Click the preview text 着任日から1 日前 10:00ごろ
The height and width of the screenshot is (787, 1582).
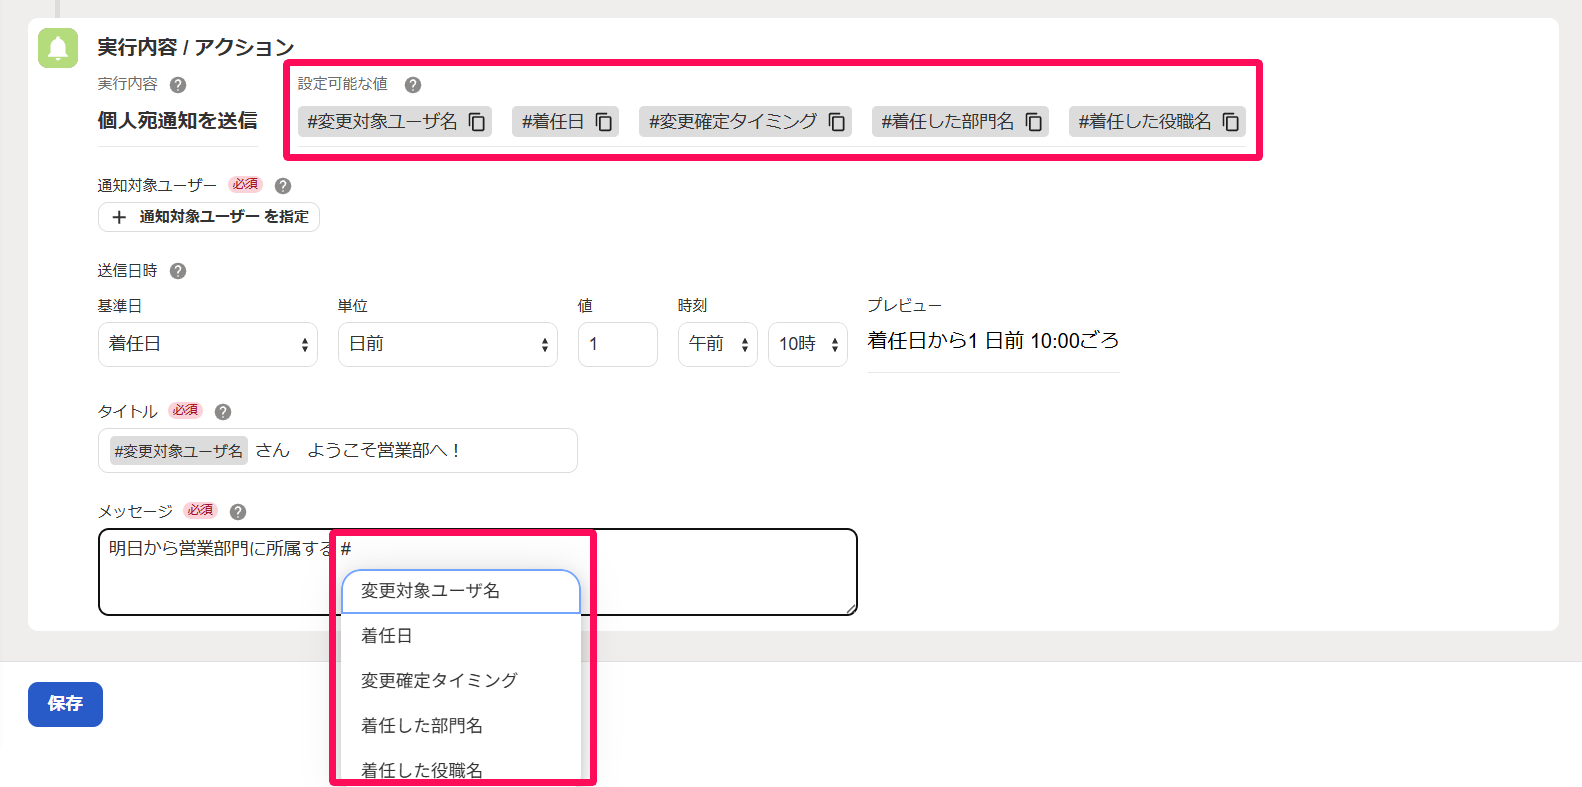pos(993,341)
